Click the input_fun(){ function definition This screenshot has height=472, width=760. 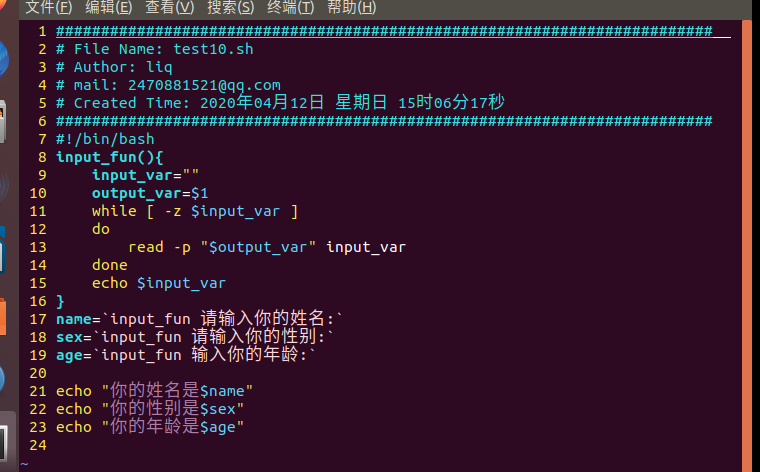click(x=110, y=157)
